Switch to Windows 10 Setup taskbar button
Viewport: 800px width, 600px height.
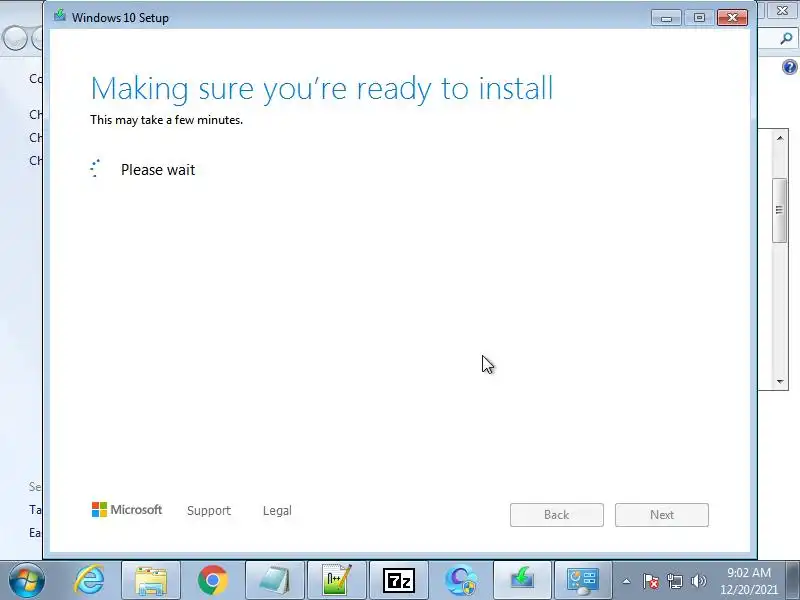pyautogui.click(x=522, y=581)
